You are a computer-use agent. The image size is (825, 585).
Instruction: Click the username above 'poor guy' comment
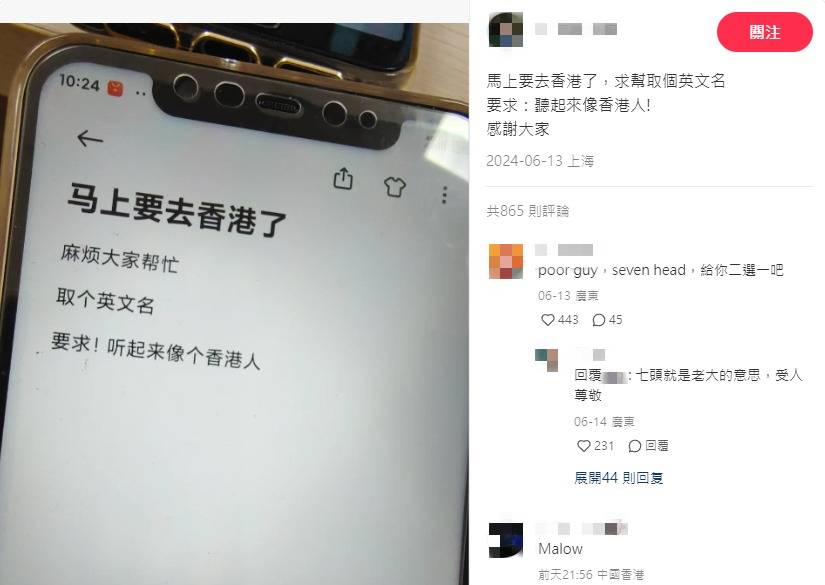(x=564, y=250)
